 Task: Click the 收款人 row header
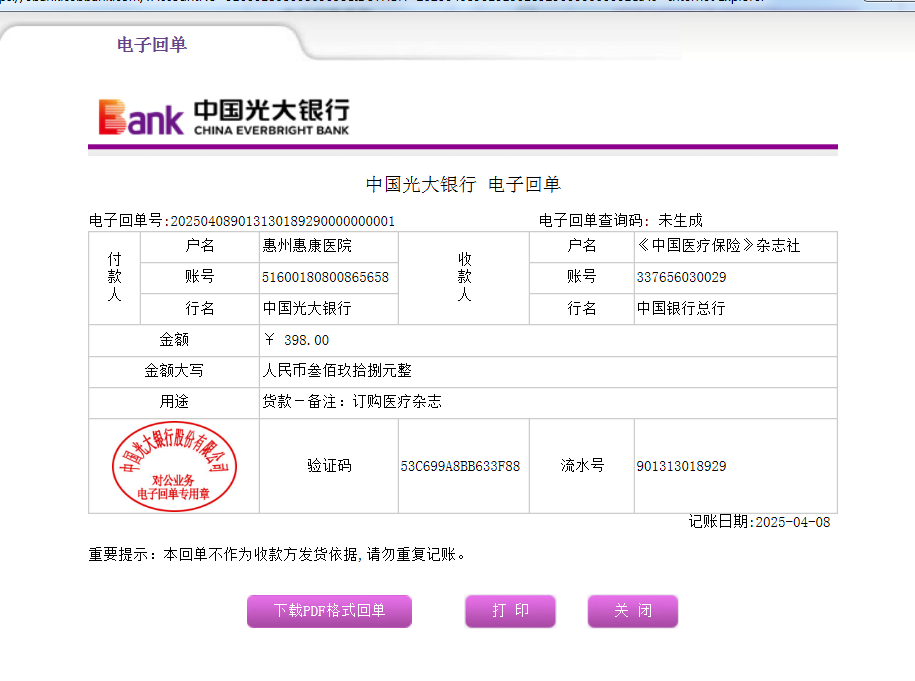464,277
